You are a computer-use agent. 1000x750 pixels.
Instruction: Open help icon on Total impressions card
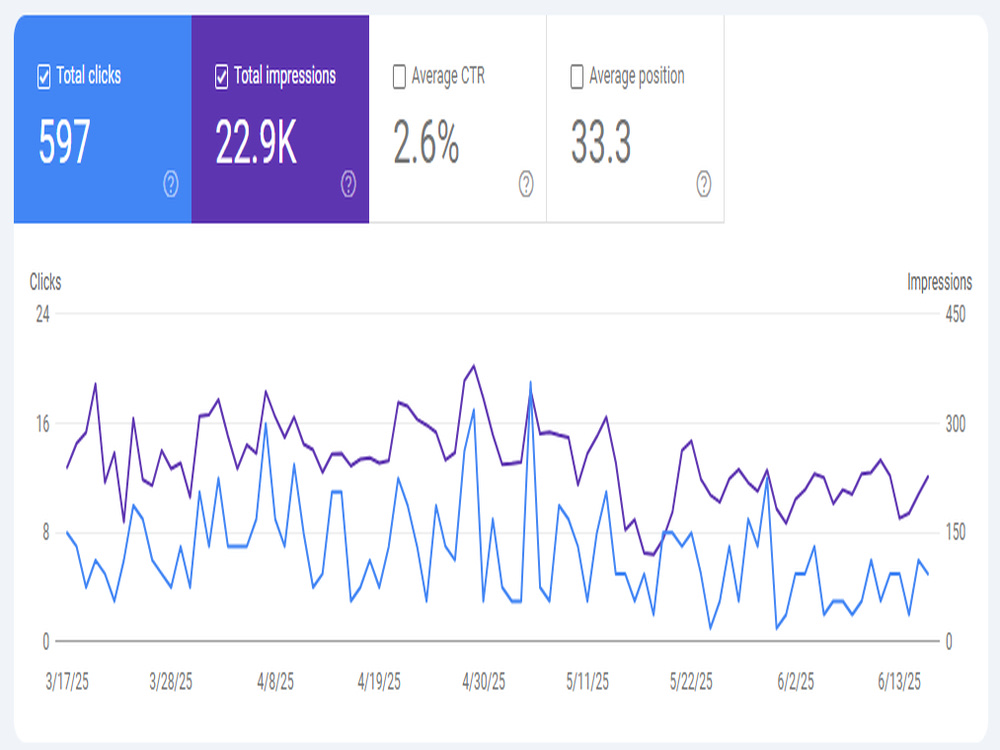(348, 184)
